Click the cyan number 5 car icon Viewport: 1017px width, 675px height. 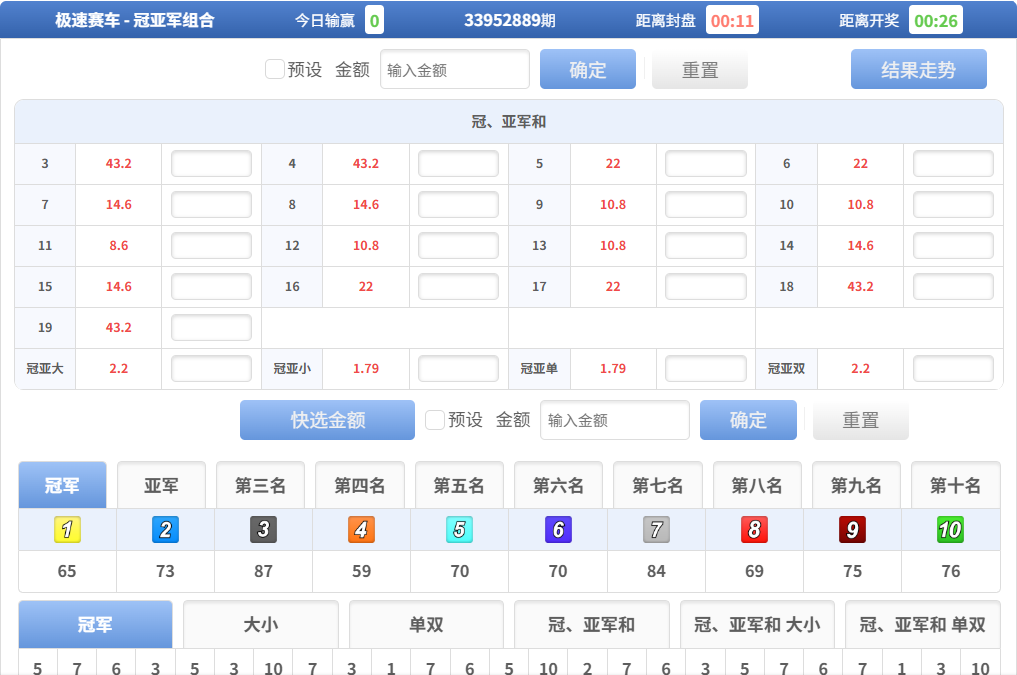tap(459, 530)
